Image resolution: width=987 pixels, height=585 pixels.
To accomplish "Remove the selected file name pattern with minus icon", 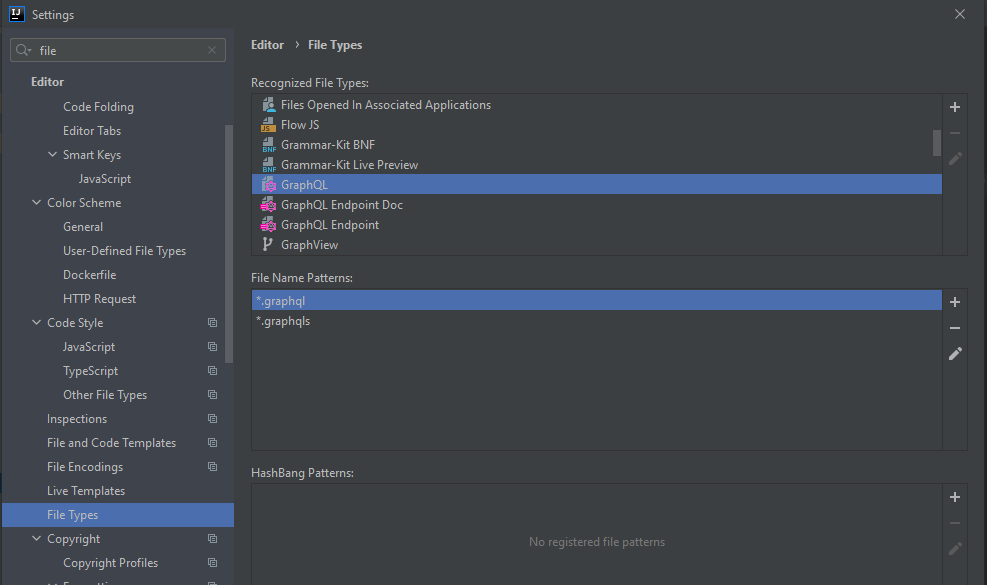I will click(954, 327).
